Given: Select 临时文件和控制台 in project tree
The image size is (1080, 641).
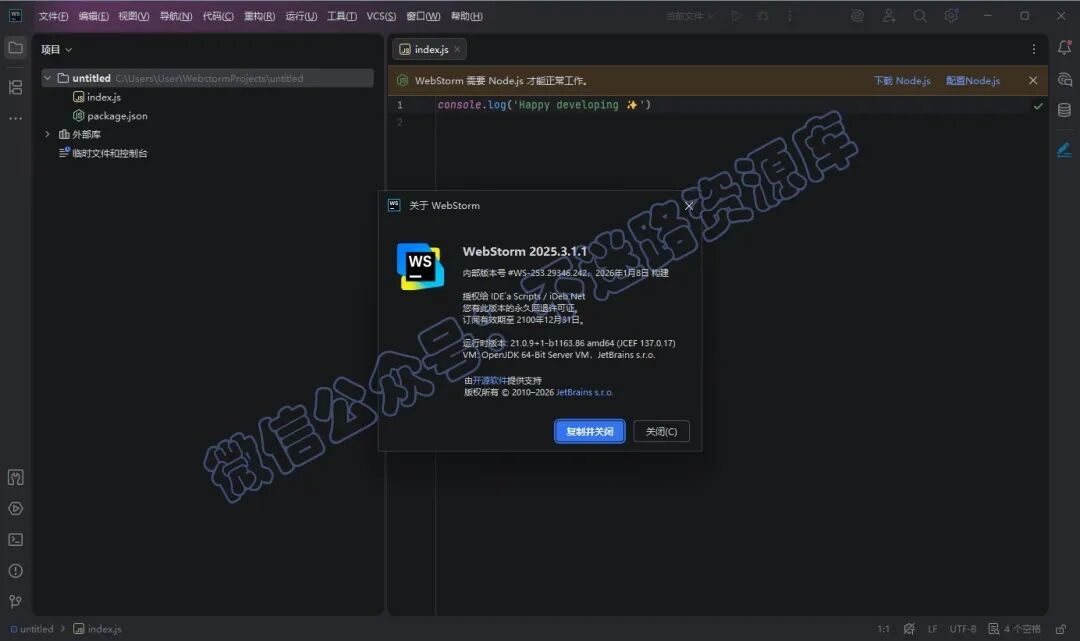Looking at the screenshot, I should [103, 153].
